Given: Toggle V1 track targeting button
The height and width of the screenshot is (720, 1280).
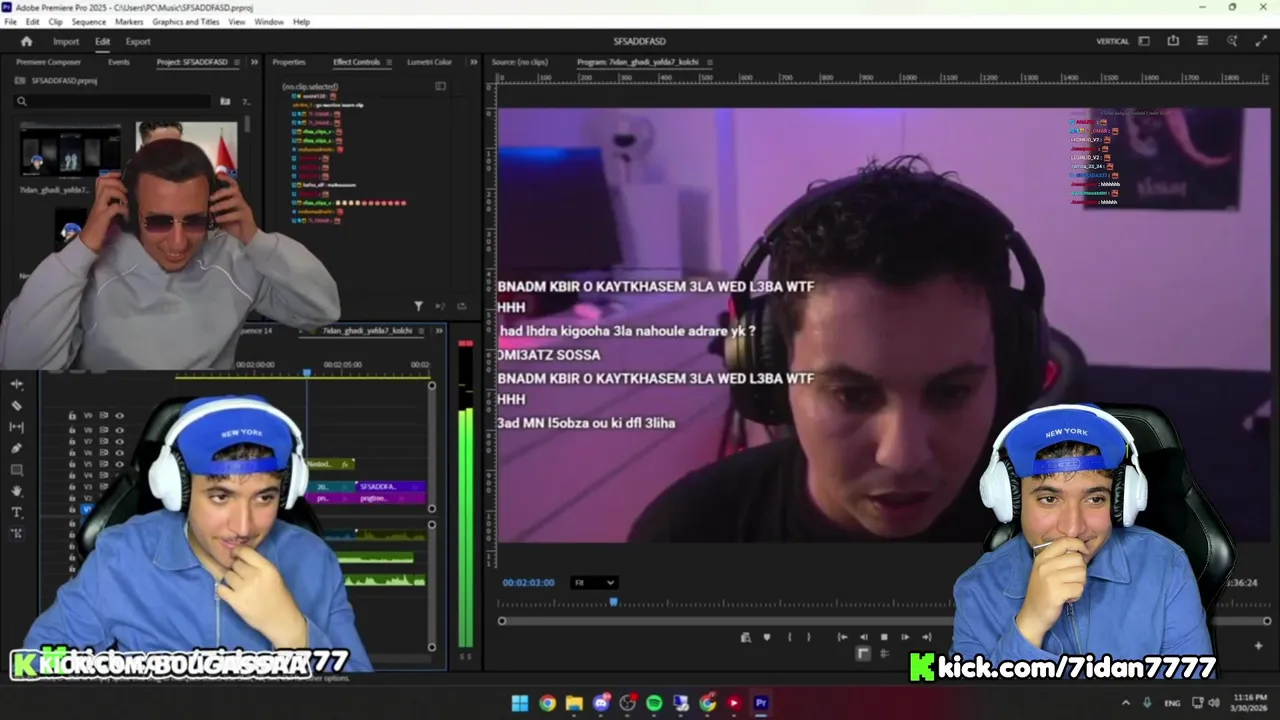Looking at the screenshot, I should (87, 509).
